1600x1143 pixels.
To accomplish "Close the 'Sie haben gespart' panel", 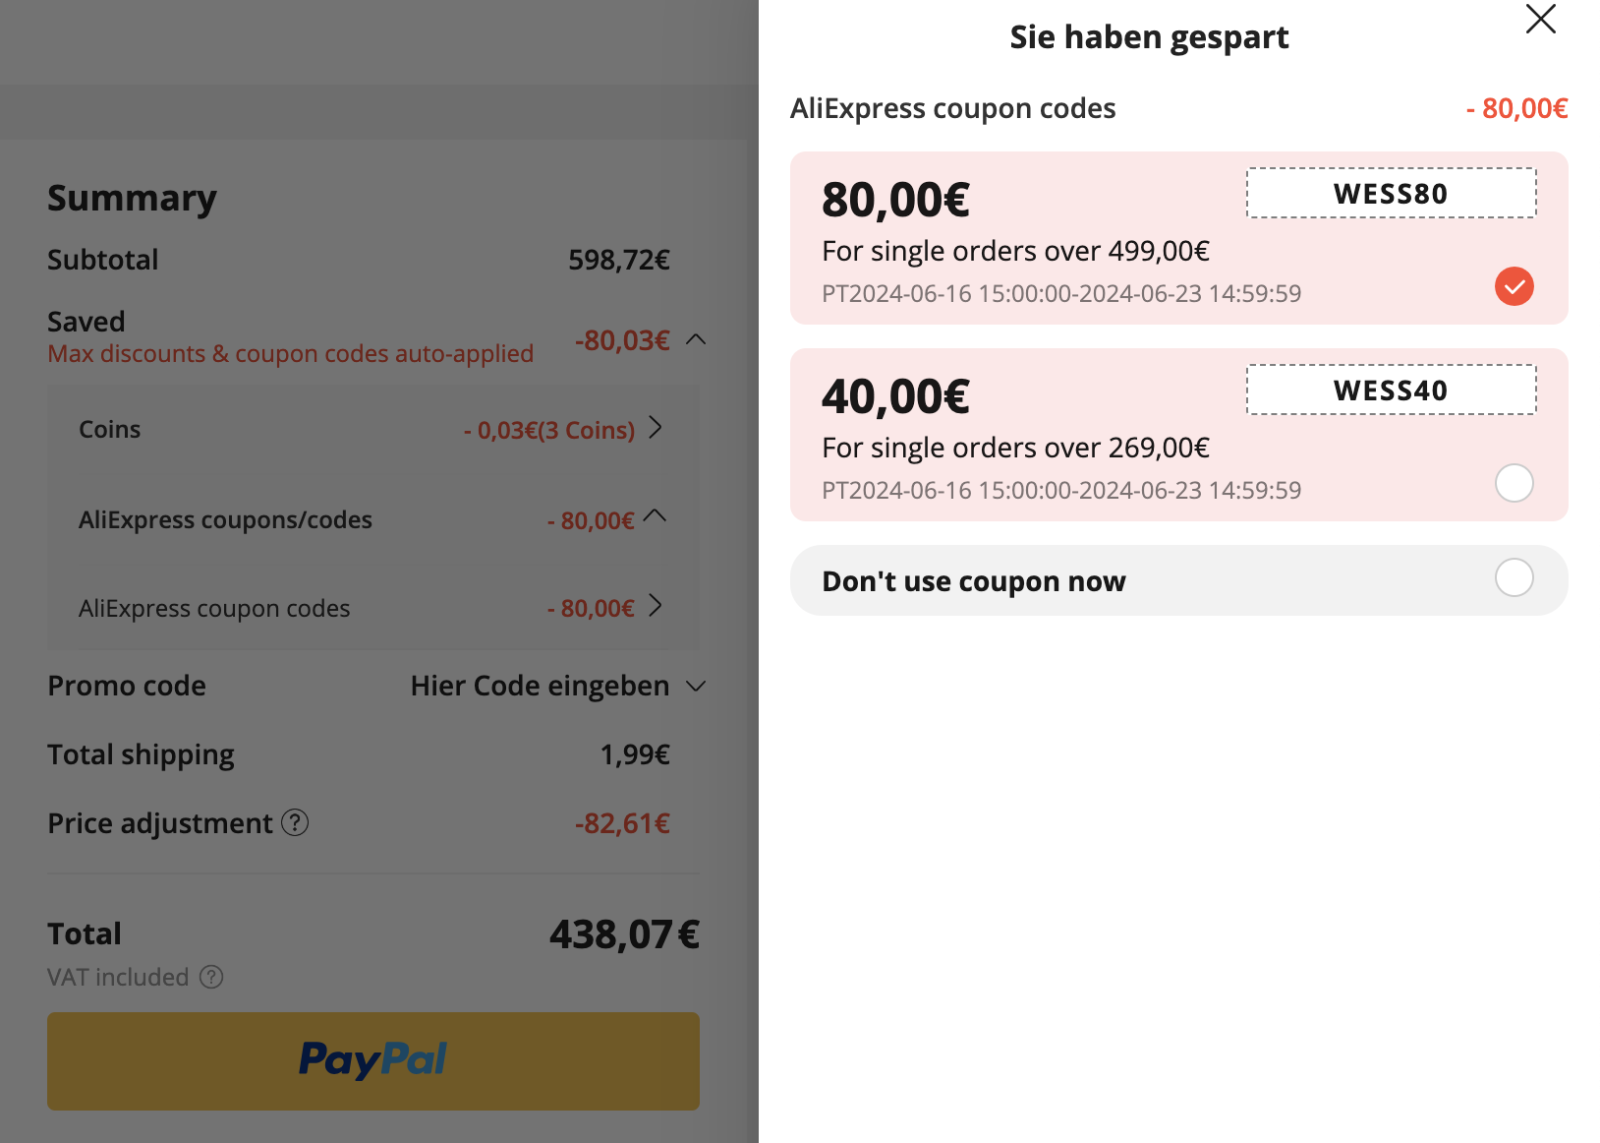I will [1540, 19].
